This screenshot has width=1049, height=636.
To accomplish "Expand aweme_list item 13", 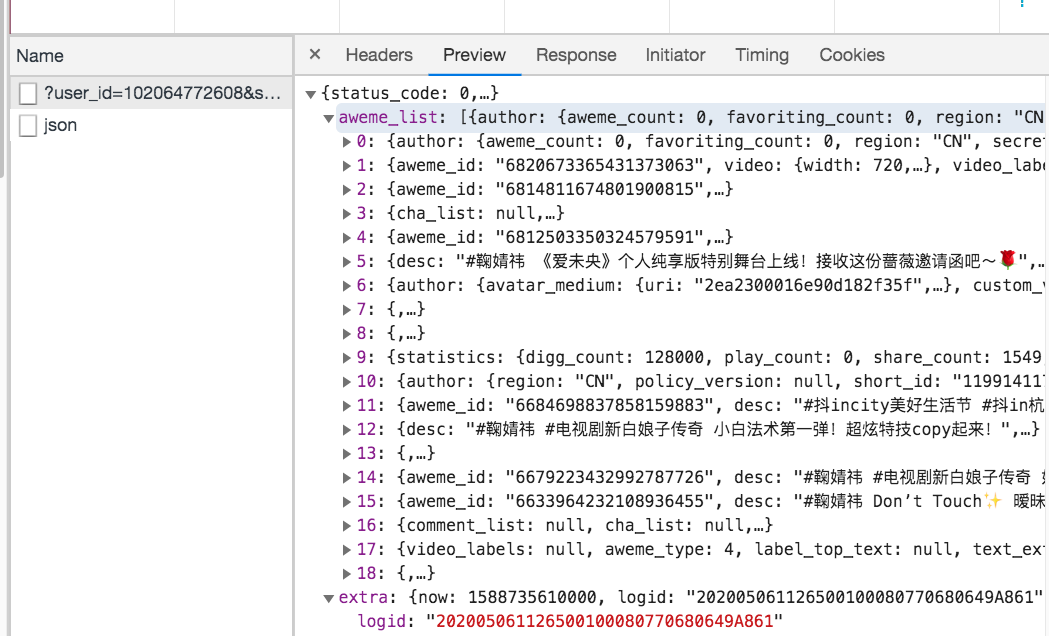I will [347, 454].
